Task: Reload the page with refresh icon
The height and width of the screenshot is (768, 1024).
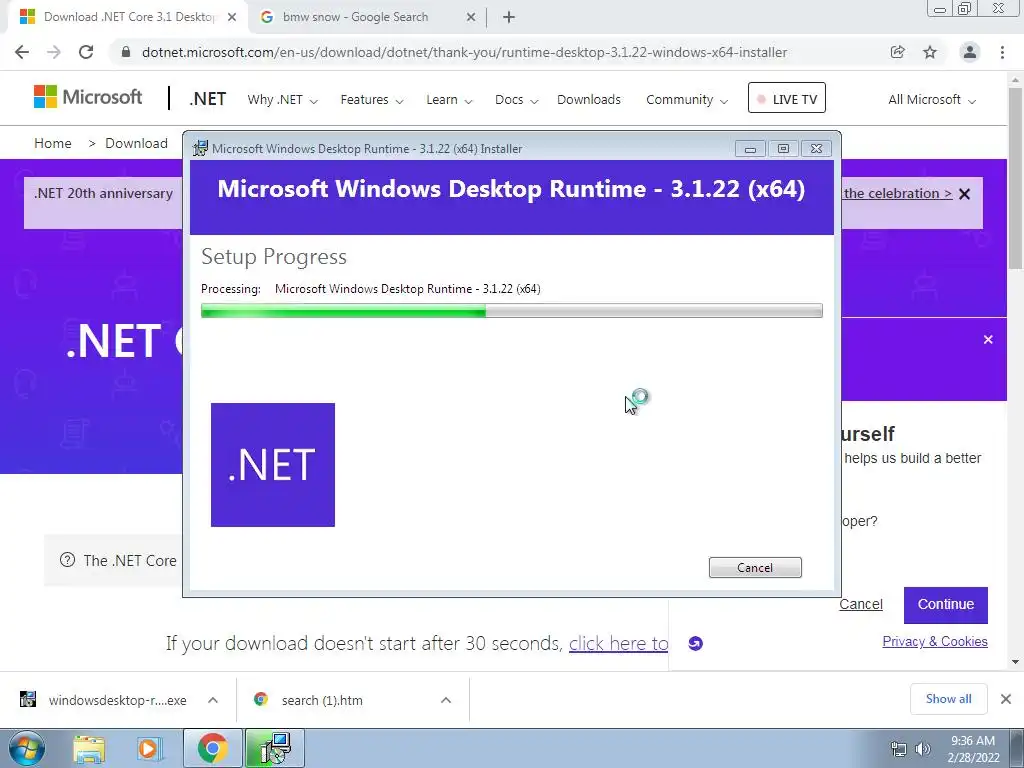Action: pos(86,52)
